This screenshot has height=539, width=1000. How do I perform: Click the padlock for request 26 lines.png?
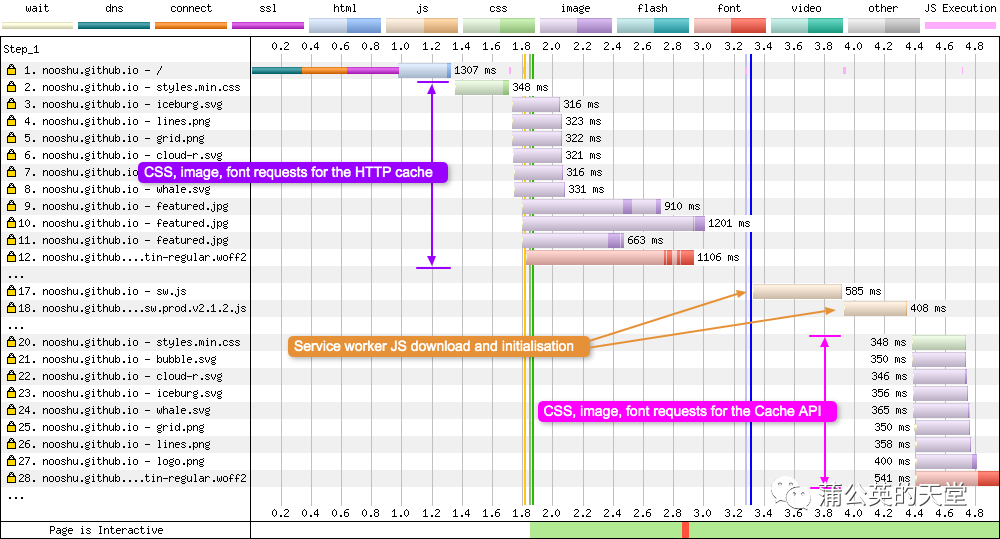11,444
